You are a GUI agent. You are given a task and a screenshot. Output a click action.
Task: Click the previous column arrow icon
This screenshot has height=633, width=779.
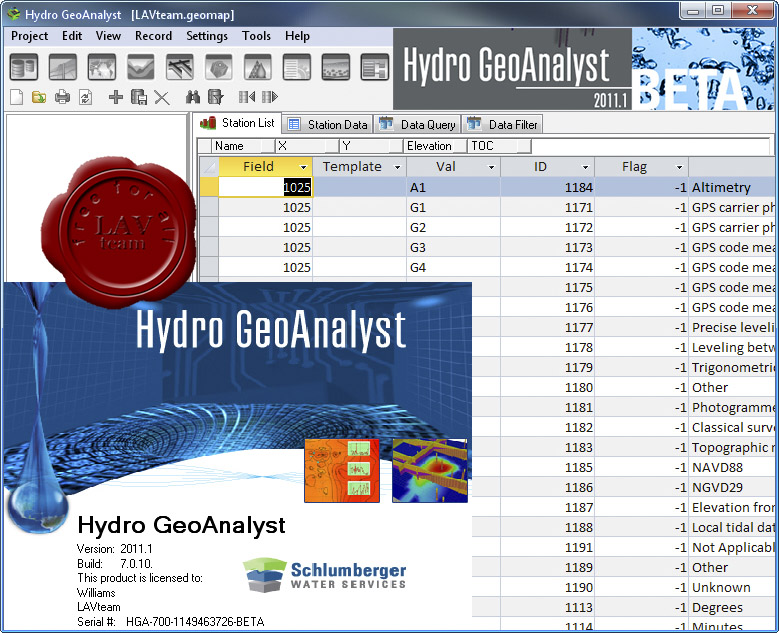click(x=247, y=97)
